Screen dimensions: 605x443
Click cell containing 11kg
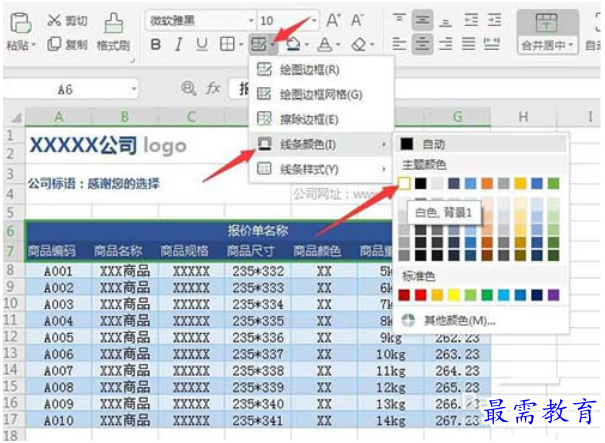pyautogui.click(x=390, y=370)
